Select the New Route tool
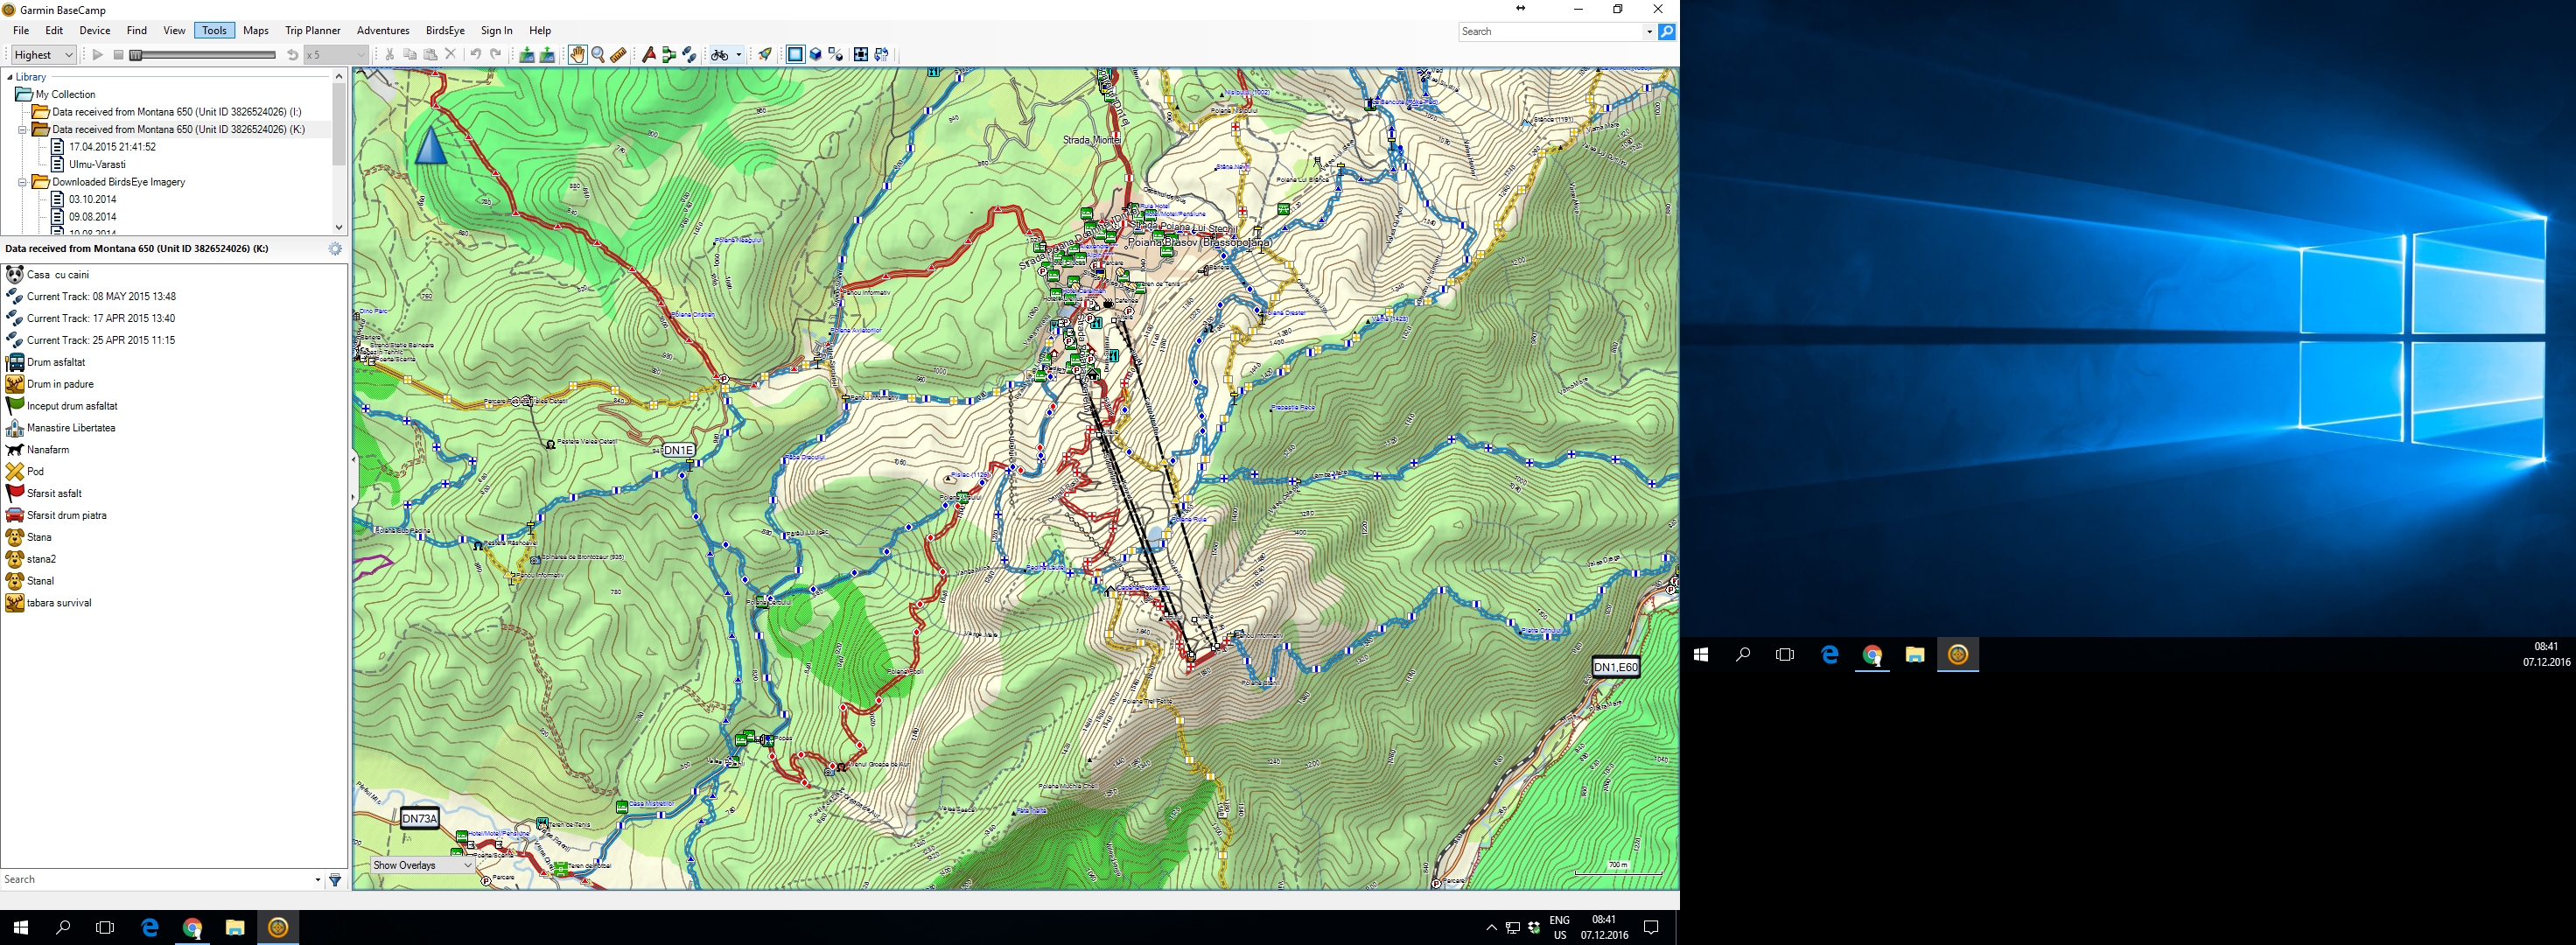 [x=669, y=55]
